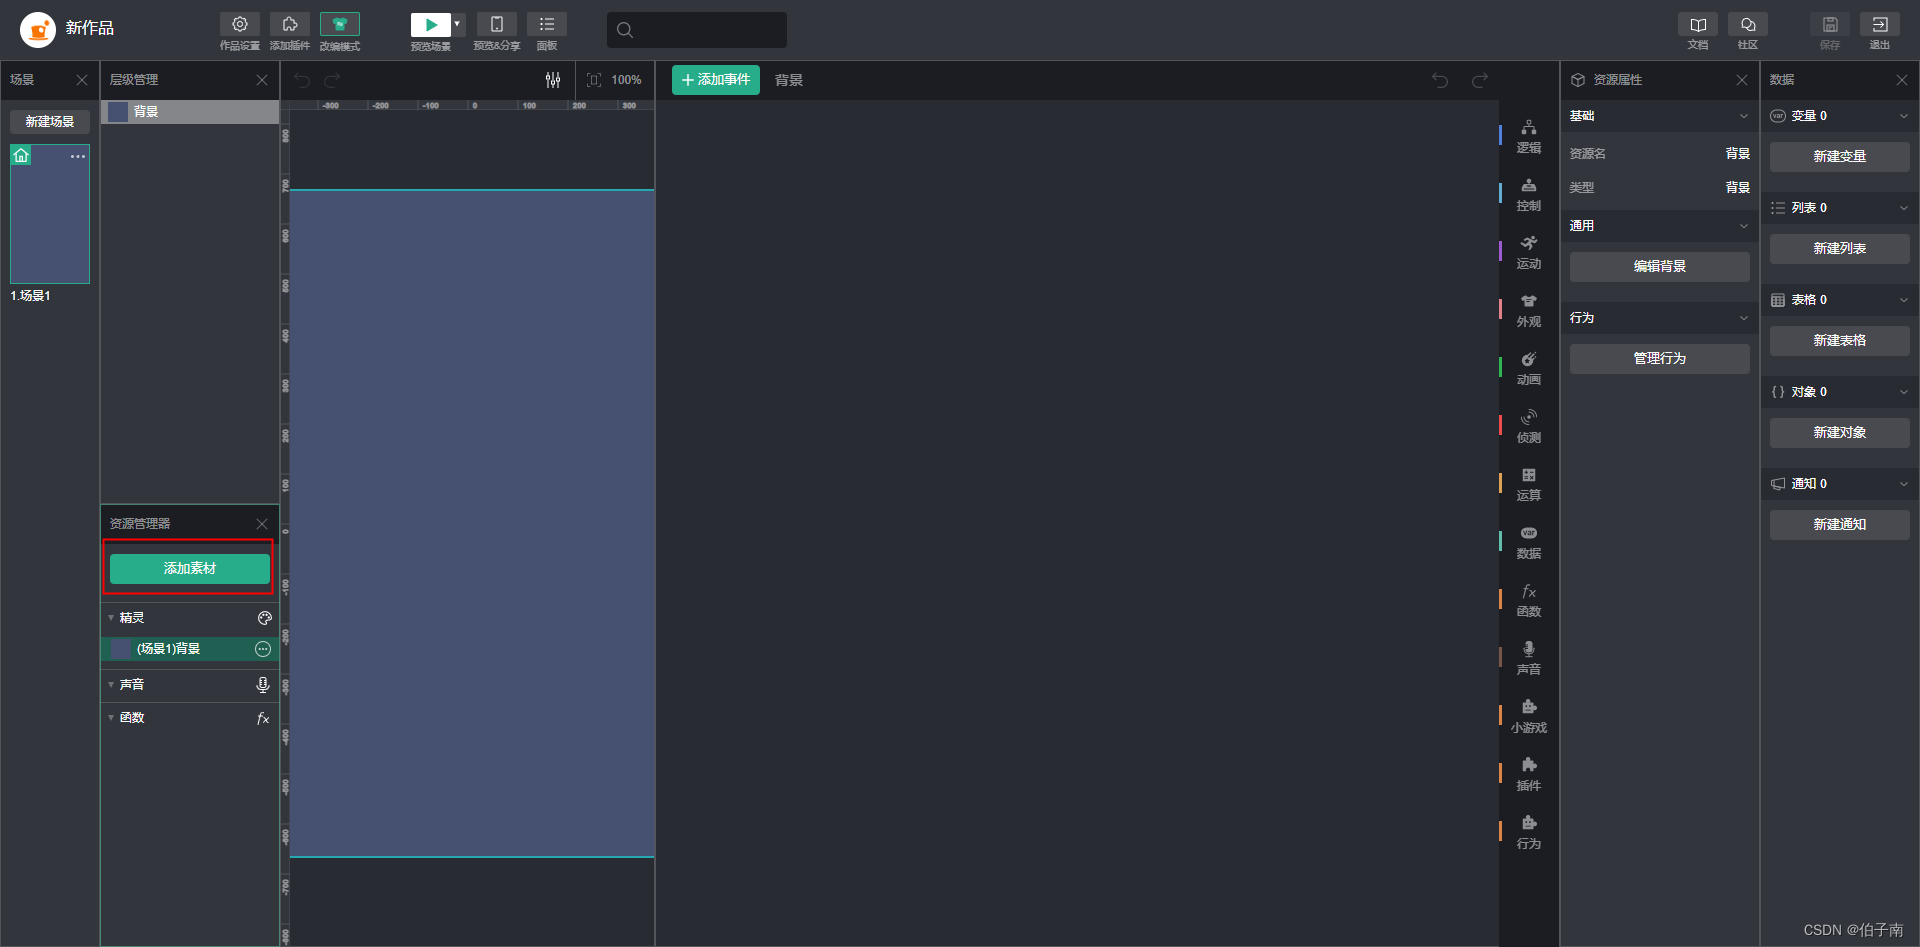The image size is (1920, 947).
Task: Undo in the event editor
Action: pos(1440,80)
